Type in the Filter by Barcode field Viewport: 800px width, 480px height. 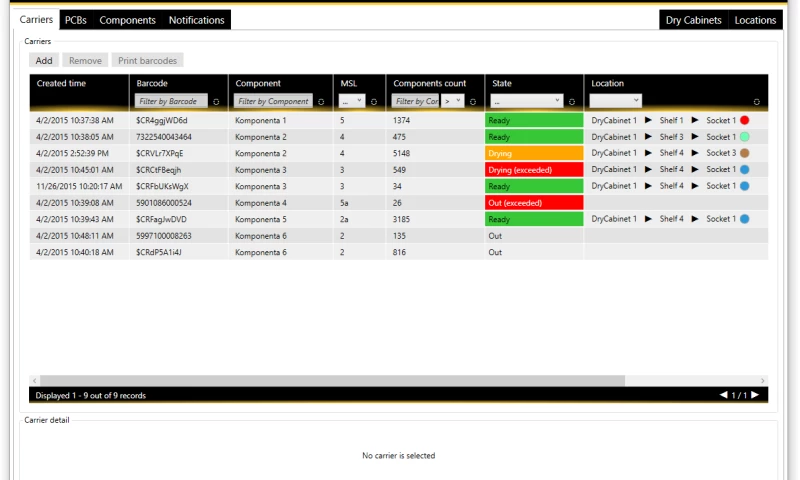(171, 101)
